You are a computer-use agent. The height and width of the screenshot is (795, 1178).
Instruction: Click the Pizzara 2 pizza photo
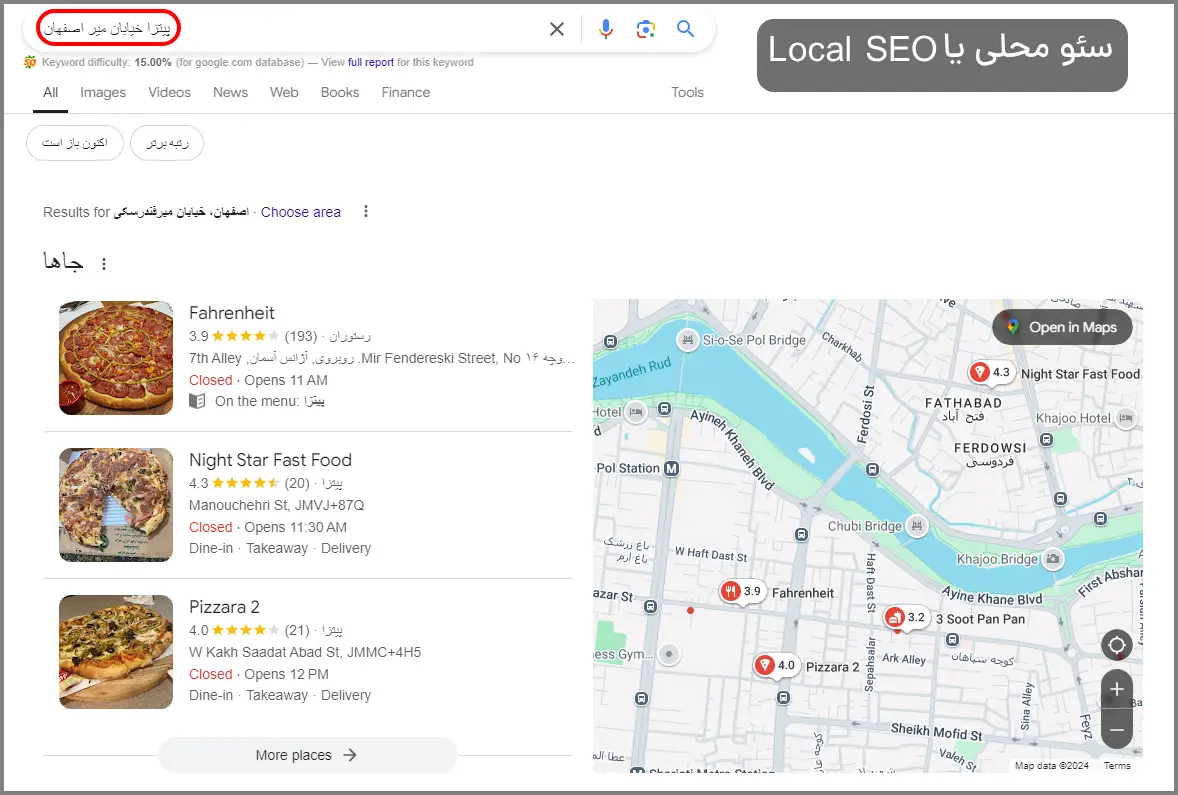(116, 651)
